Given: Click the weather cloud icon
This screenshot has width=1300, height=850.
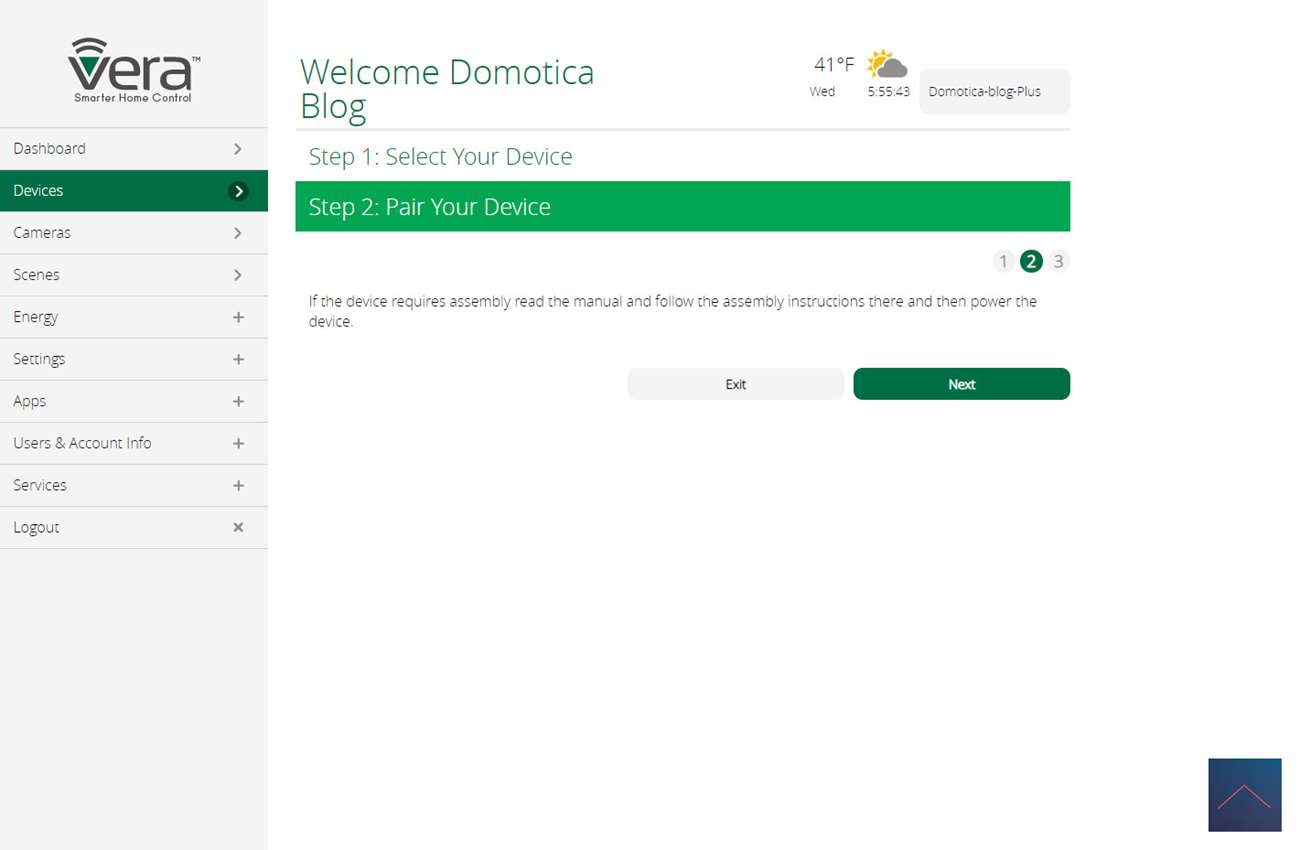Looking at the screenshot, I should click(x=886, y=65).
